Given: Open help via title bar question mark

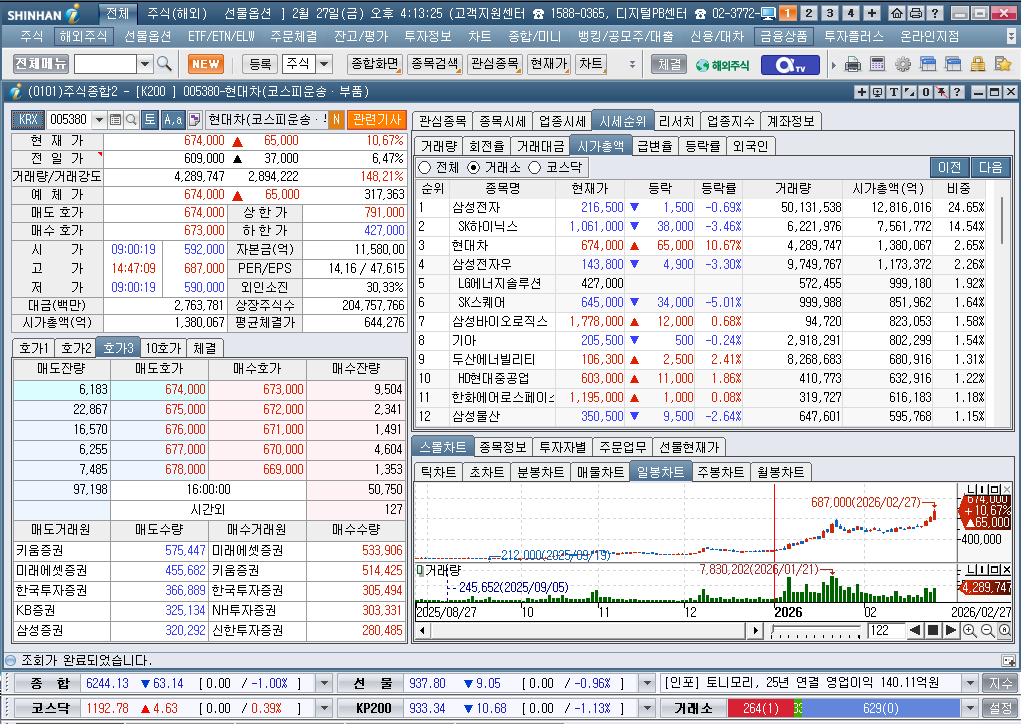Looking at the screenshot, I should pyautogui.click(x=934, y=13).
